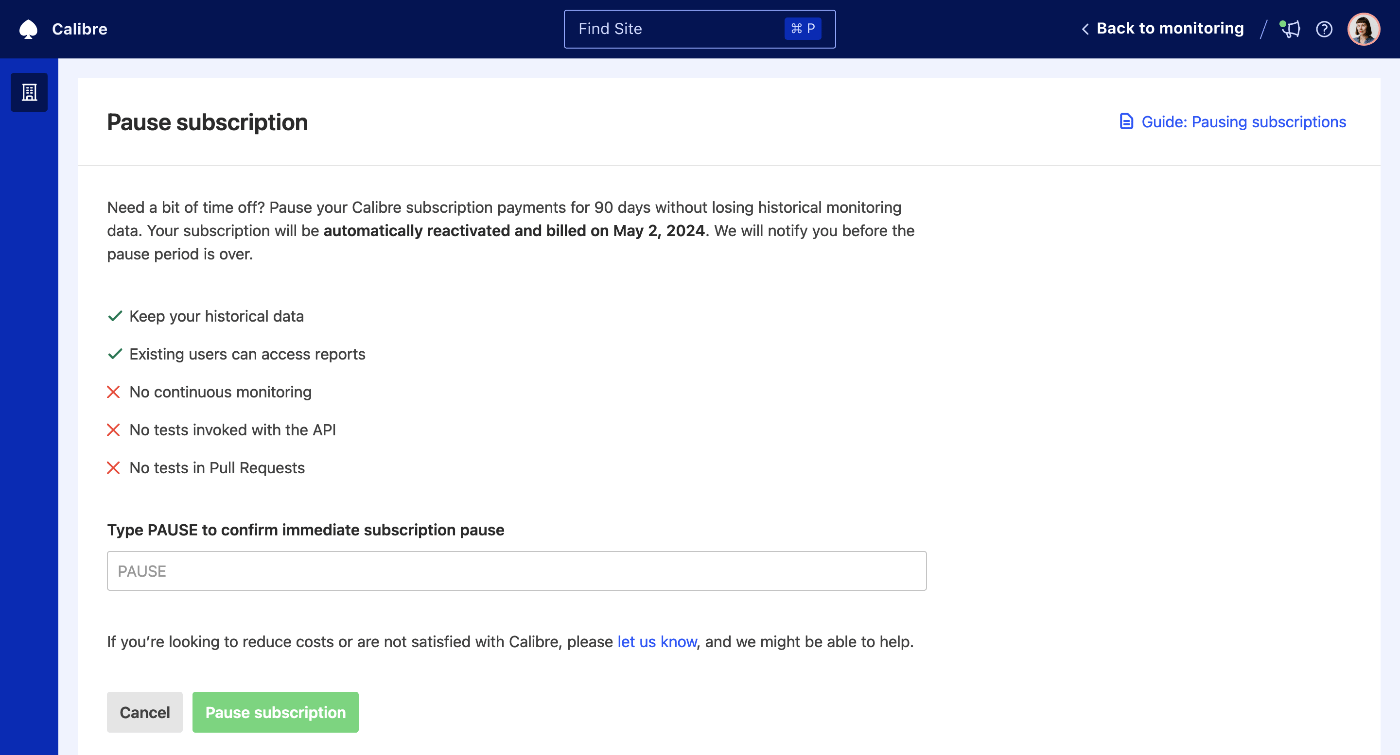Viewport: 1400px width, 755px height.
Task: Select the organization building icon in sidebar
Action: (28, 92)
